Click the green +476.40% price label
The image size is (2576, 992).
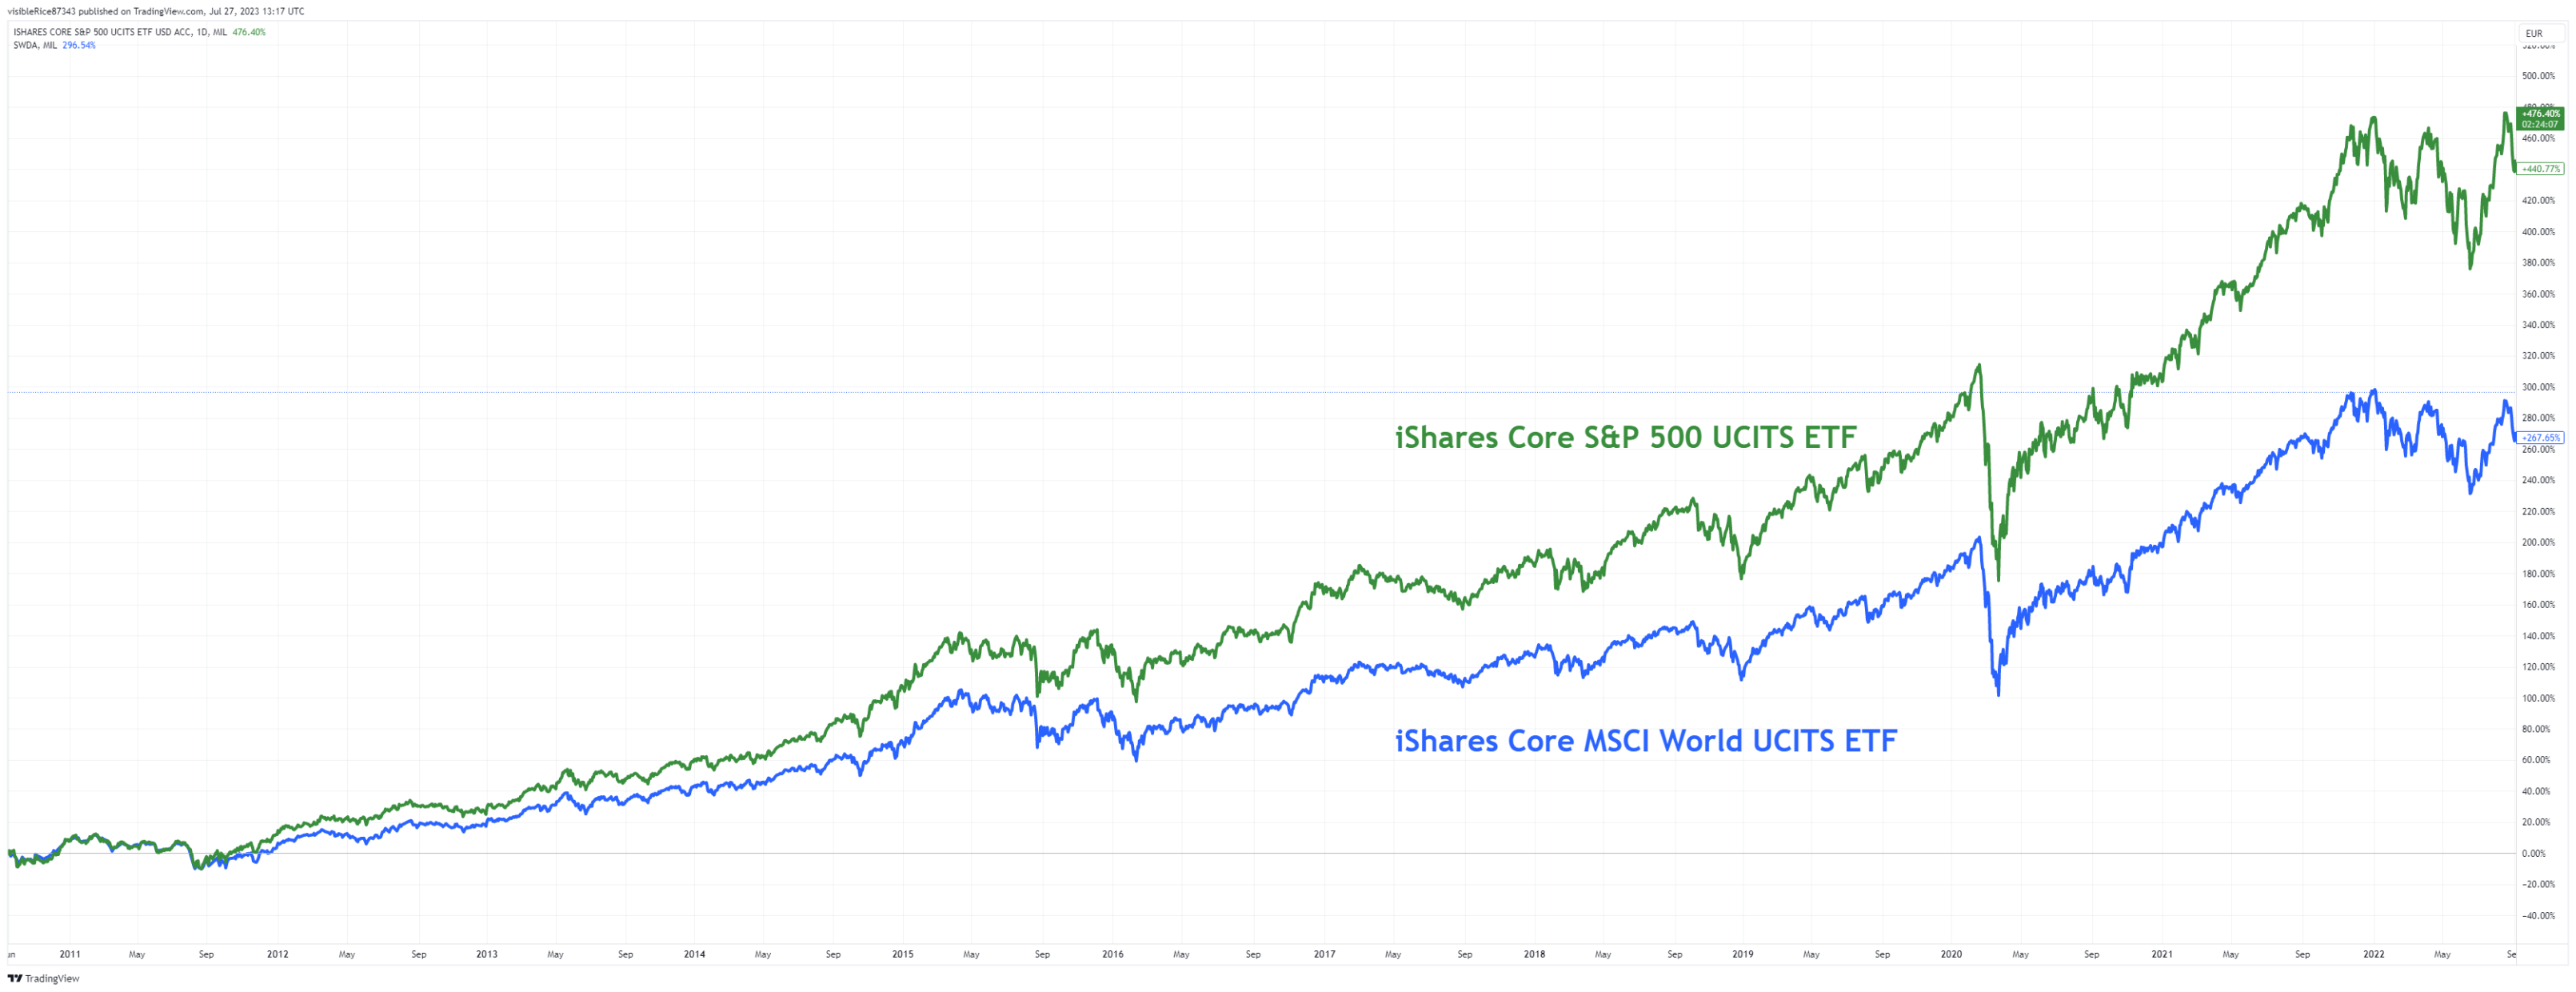tap(2540, 114)
